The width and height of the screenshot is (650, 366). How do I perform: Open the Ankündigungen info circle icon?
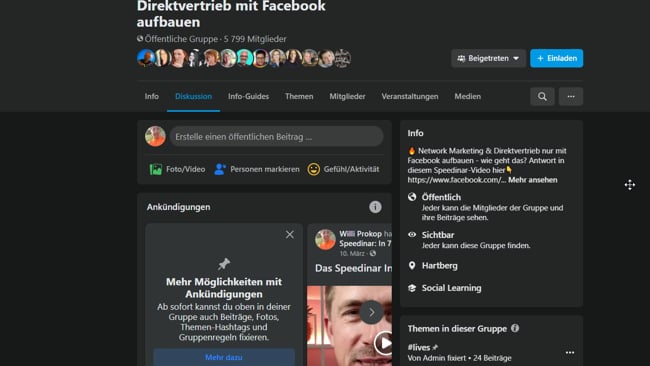[375, 207]
